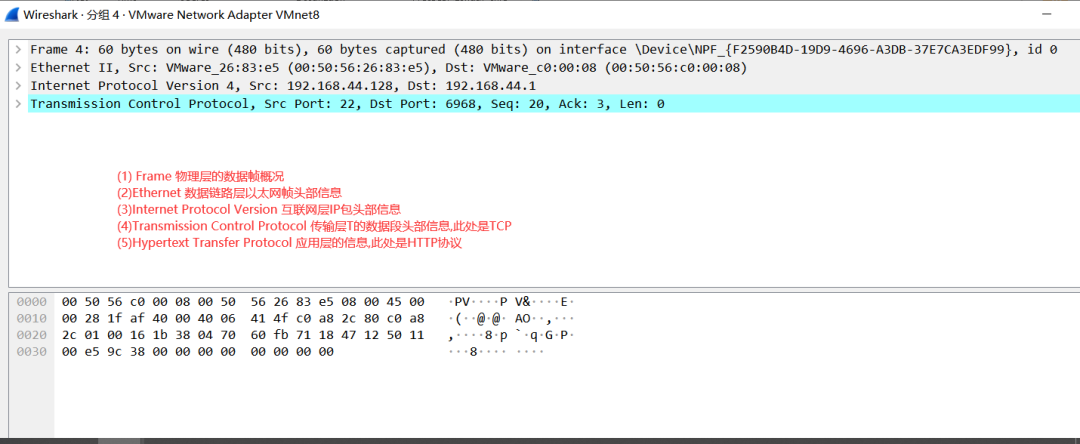The height and width of the screenshot is (444, 1080).
Task: Click the Wireshark shark fin title icon
Action: [x=12, y=14]
